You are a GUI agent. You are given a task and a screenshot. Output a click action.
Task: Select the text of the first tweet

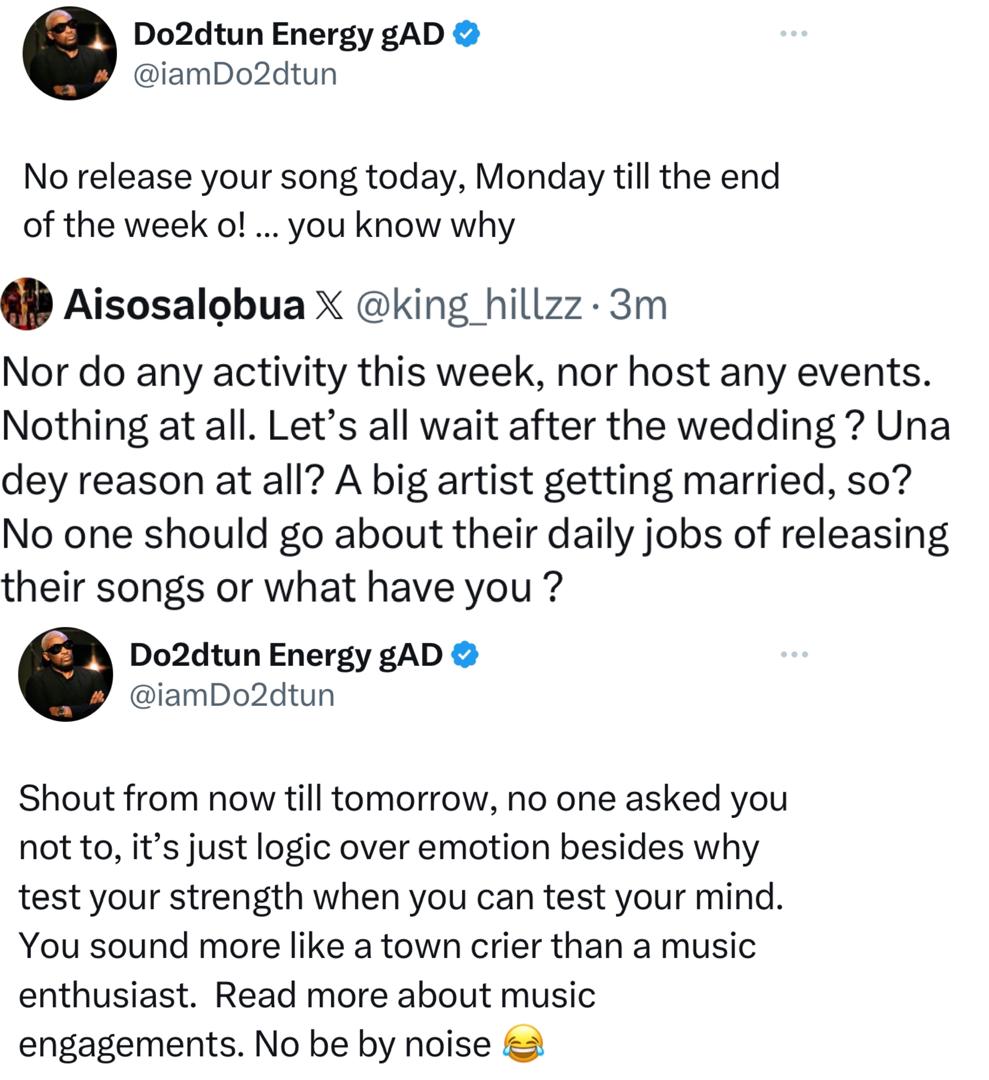(400, 200)
